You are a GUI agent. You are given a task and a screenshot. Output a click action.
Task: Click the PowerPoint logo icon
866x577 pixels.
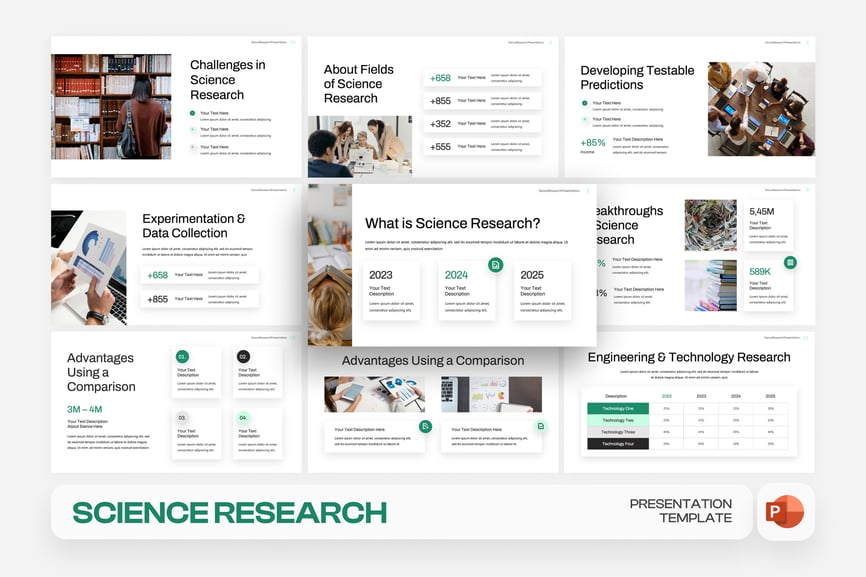coord(784,511)
